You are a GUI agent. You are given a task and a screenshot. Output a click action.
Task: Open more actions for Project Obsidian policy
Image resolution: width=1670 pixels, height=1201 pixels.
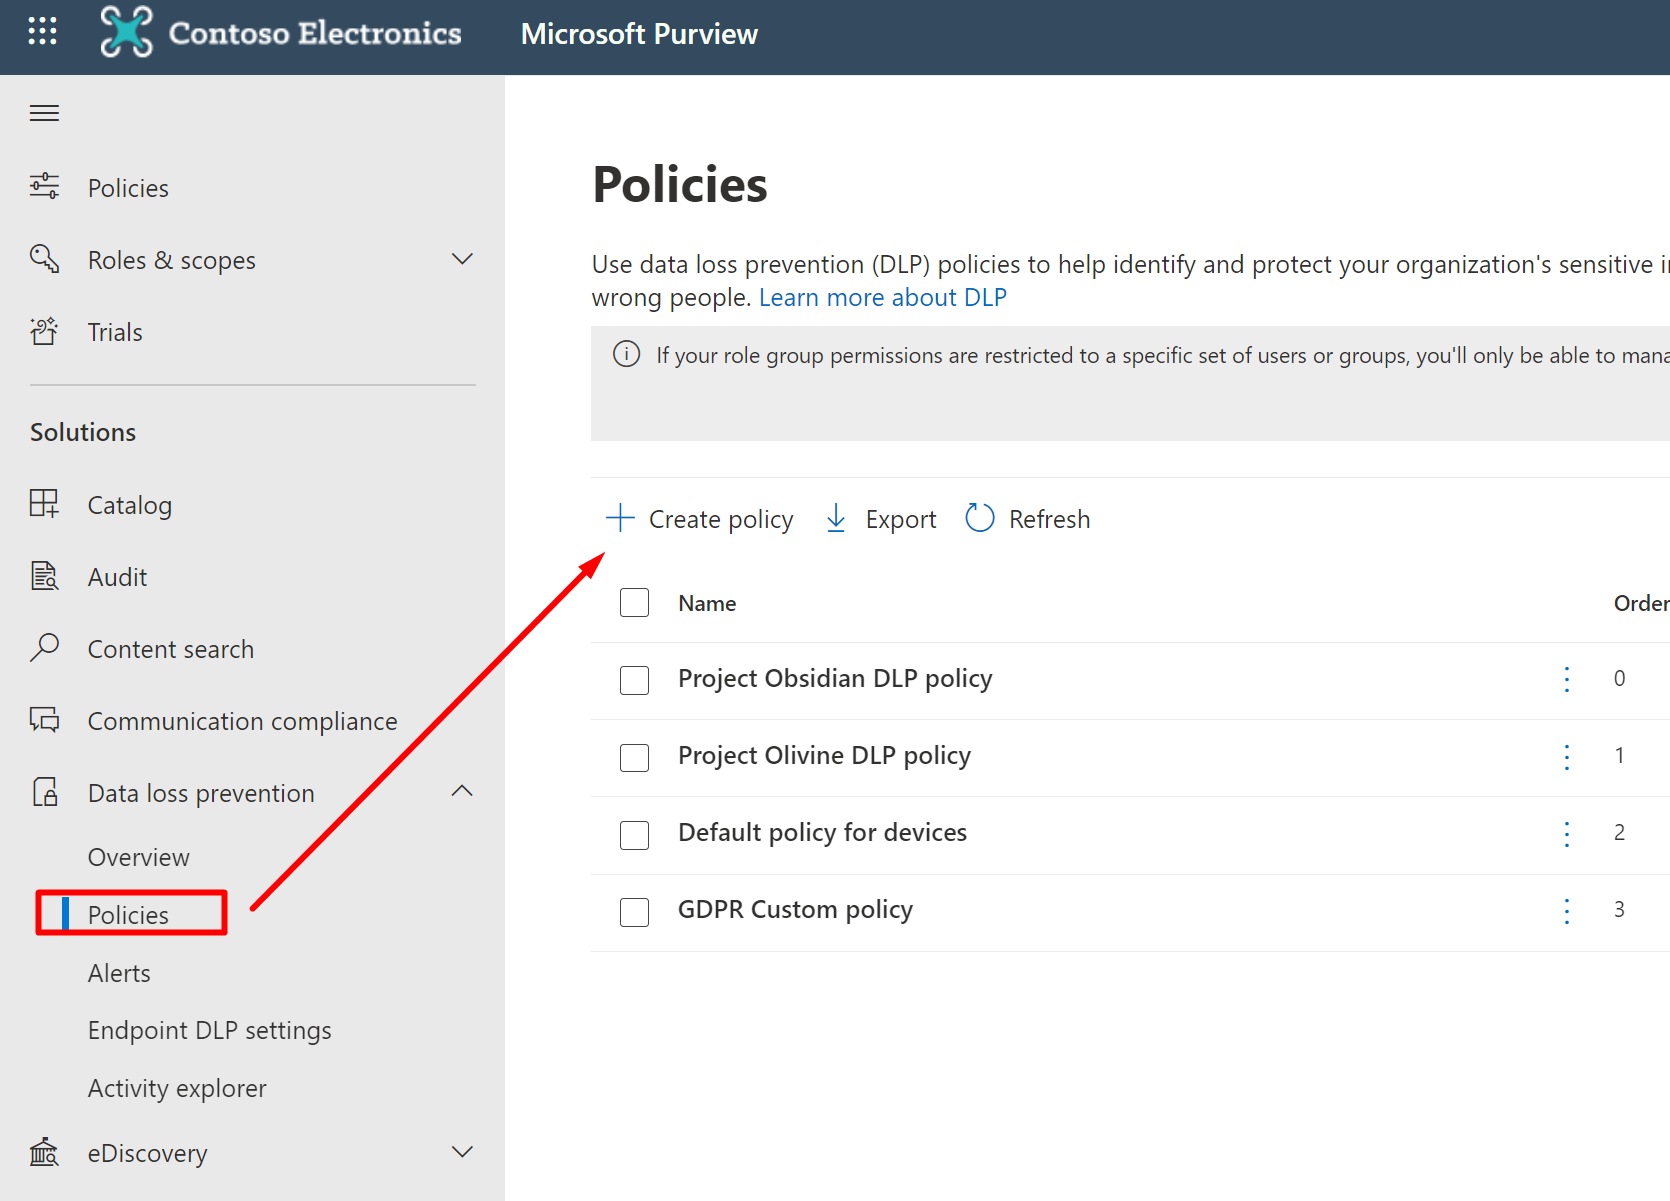pos(1566,679)
